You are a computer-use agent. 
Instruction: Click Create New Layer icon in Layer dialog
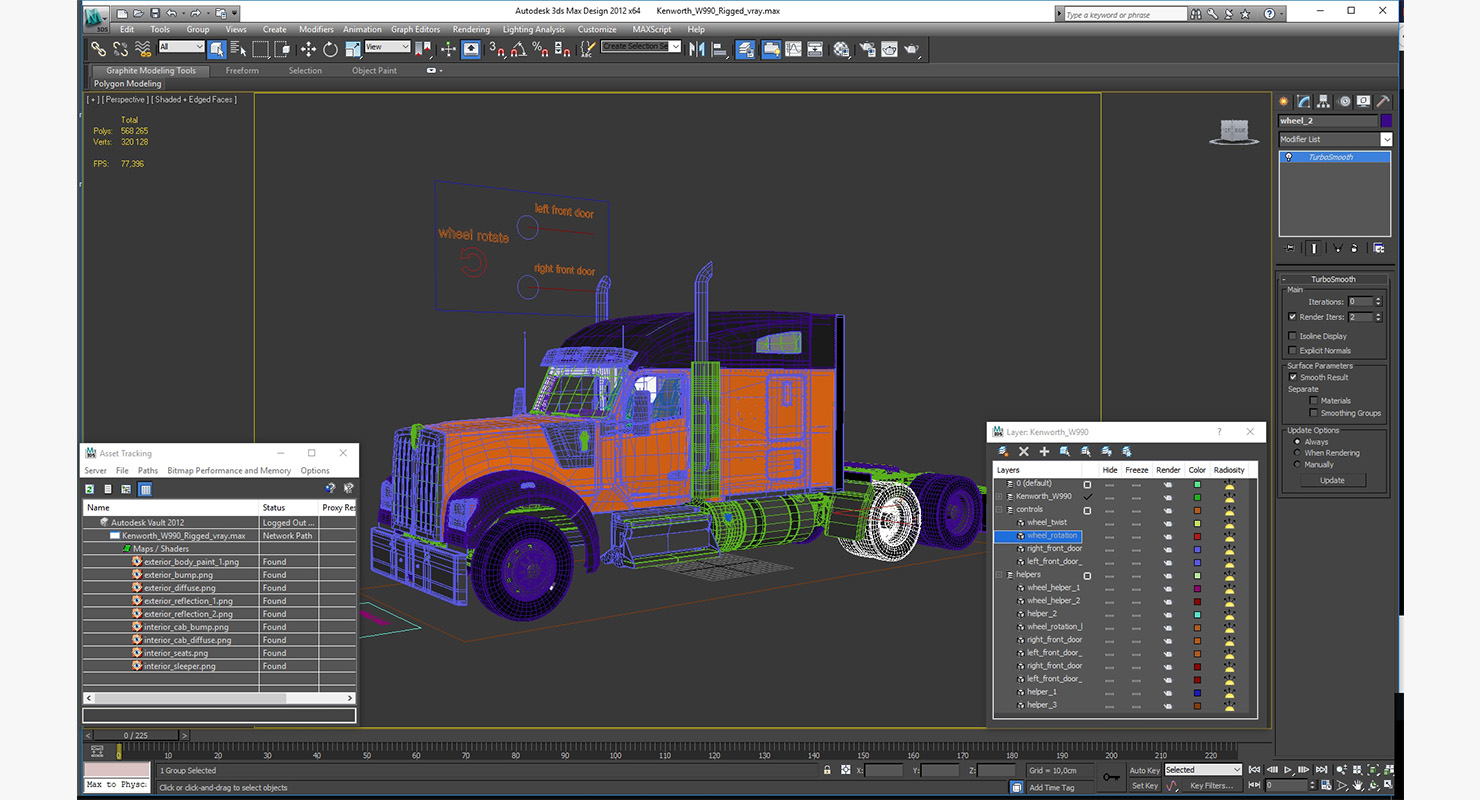[x=1003, y=452]
